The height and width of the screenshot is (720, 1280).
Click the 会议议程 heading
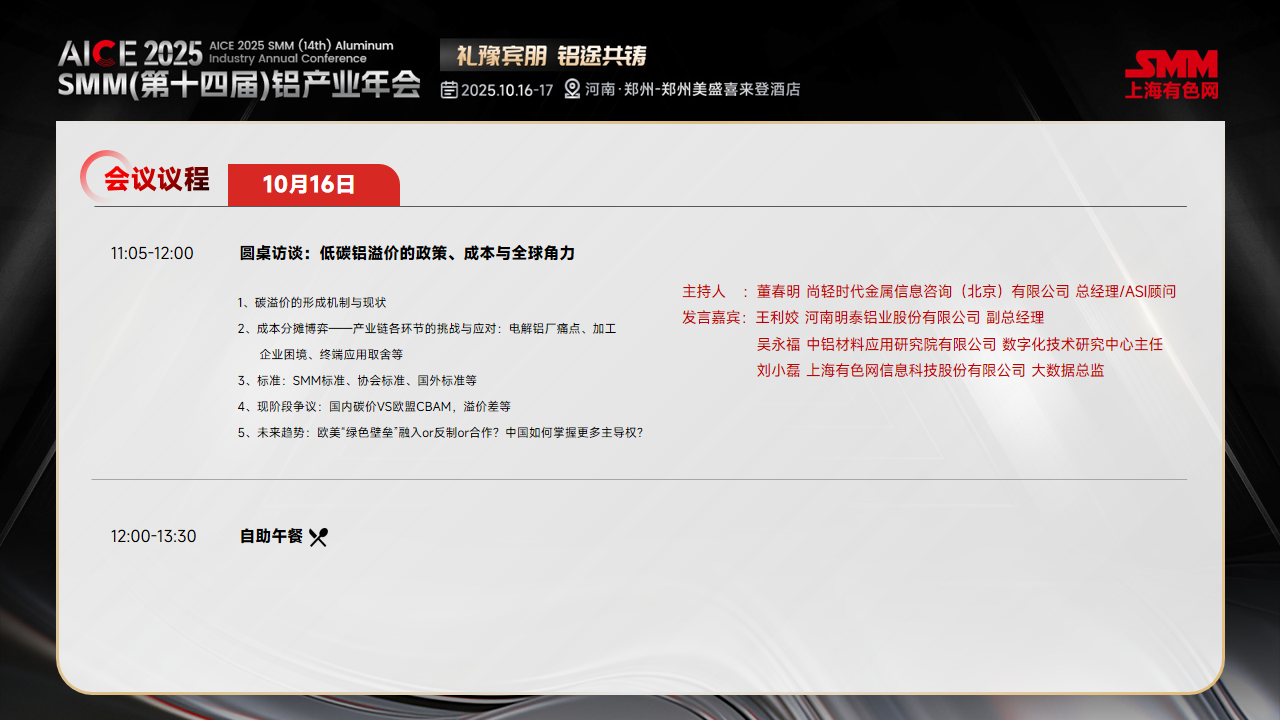[157, 179]
